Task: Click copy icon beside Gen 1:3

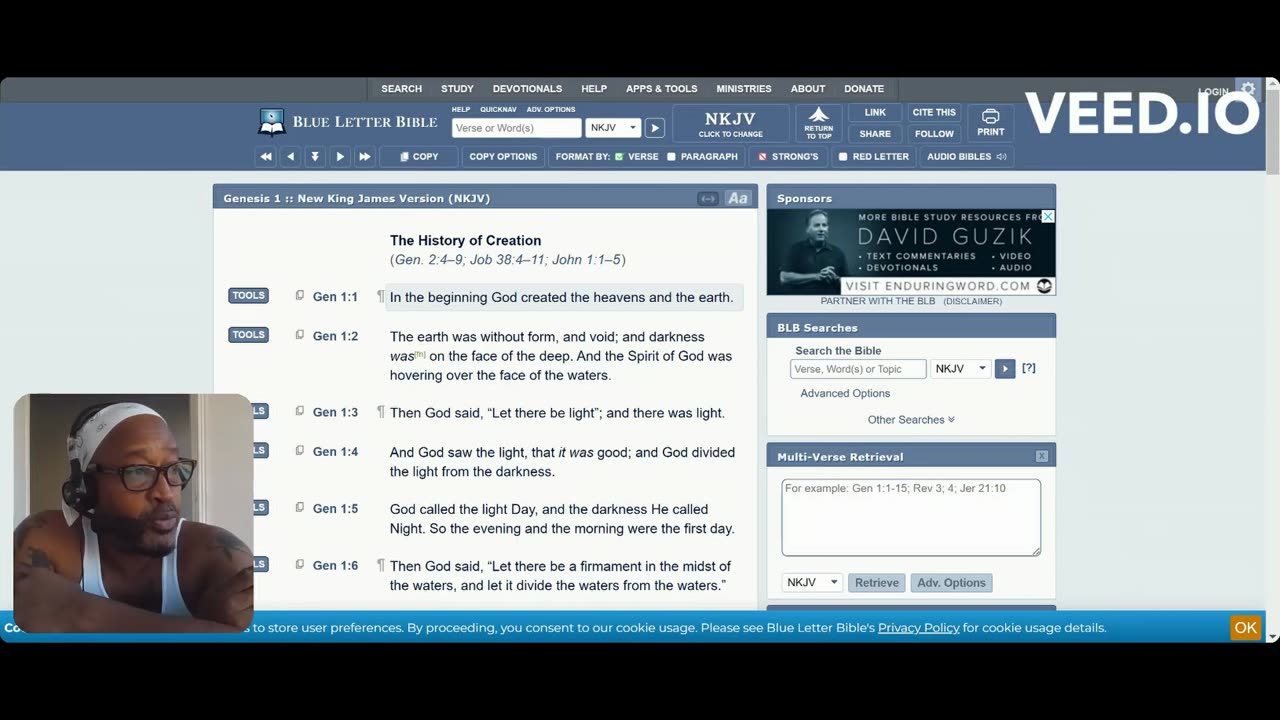Action: click(x=299, y=411)
